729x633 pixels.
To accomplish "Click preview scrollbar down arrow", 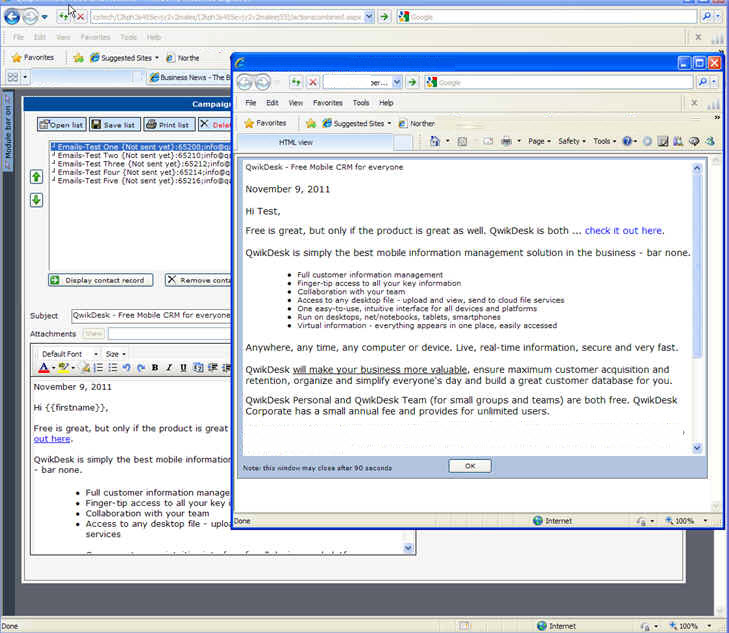I will (697, 448).
